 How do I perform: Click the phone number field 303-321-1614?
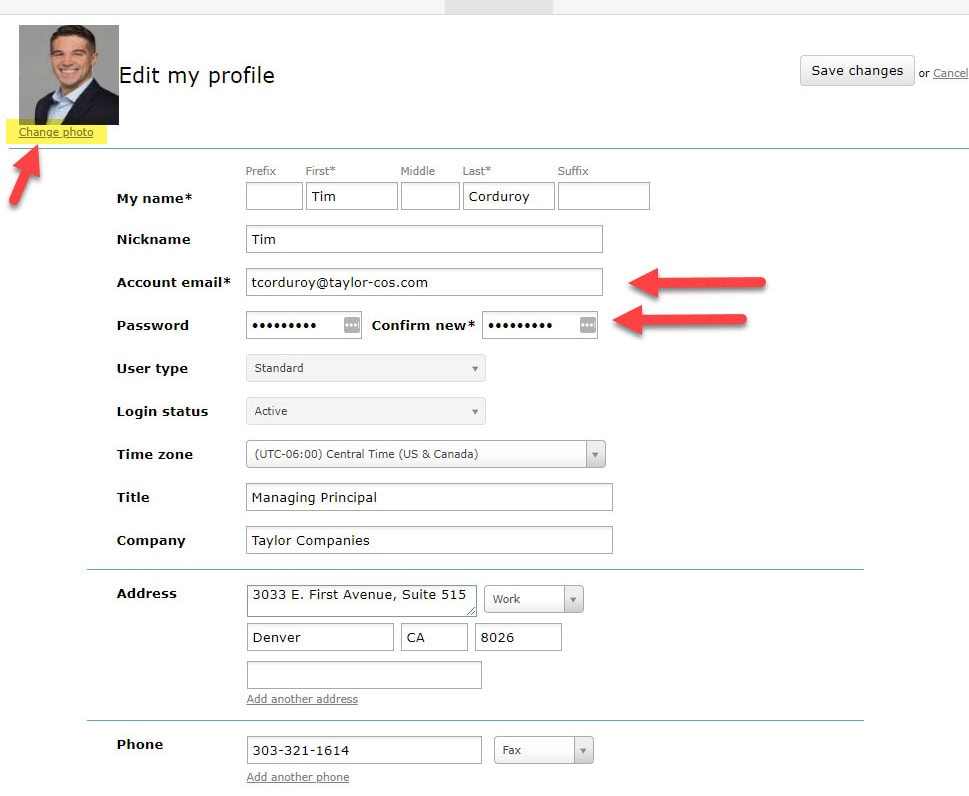(364, 750)
